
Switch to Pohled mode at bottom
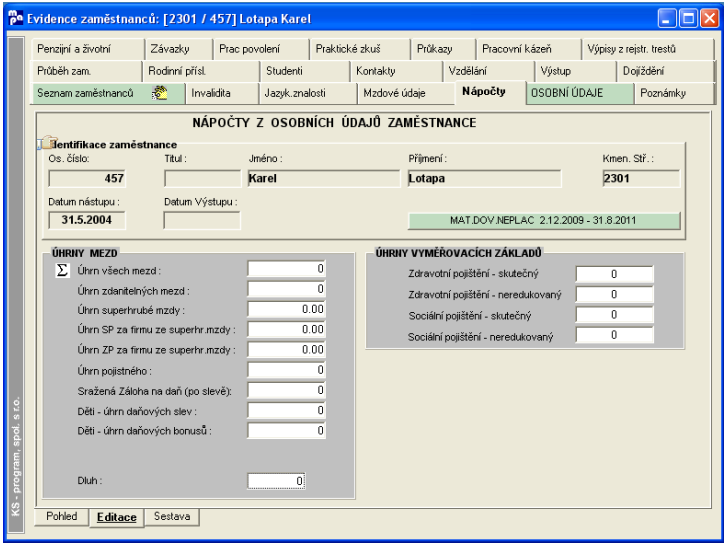pyautogui.click(x=62, y=516)
